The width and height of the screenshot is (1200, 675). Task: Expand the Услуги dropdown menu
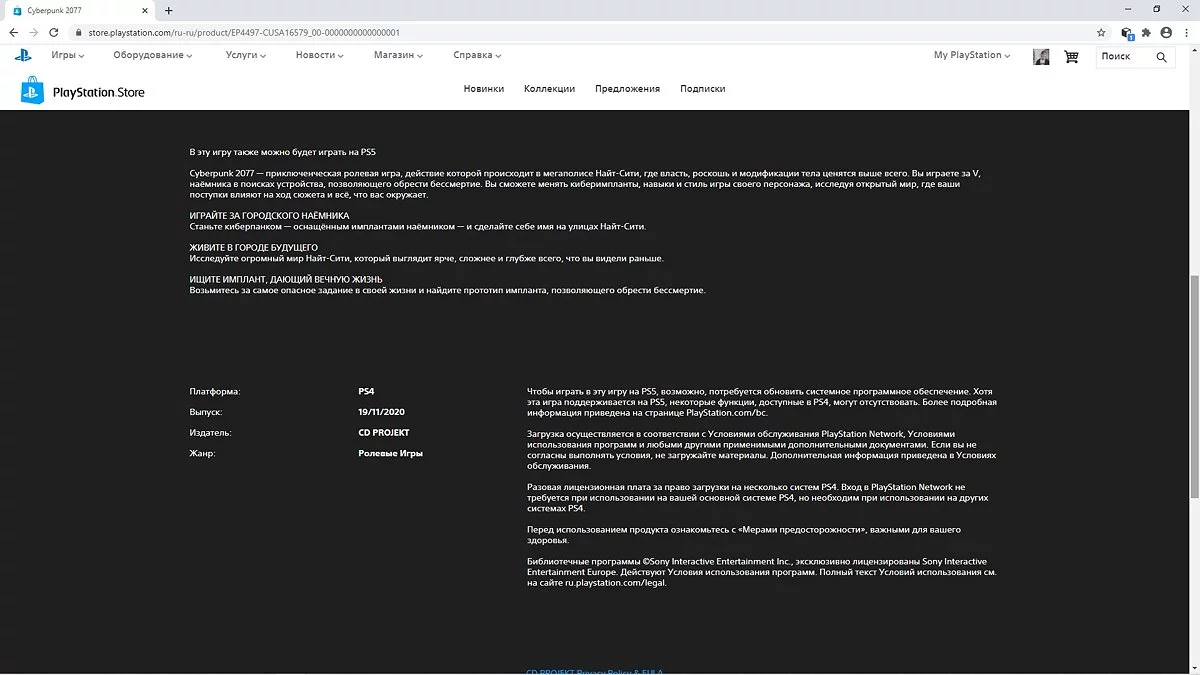click(x=246, y=55)
